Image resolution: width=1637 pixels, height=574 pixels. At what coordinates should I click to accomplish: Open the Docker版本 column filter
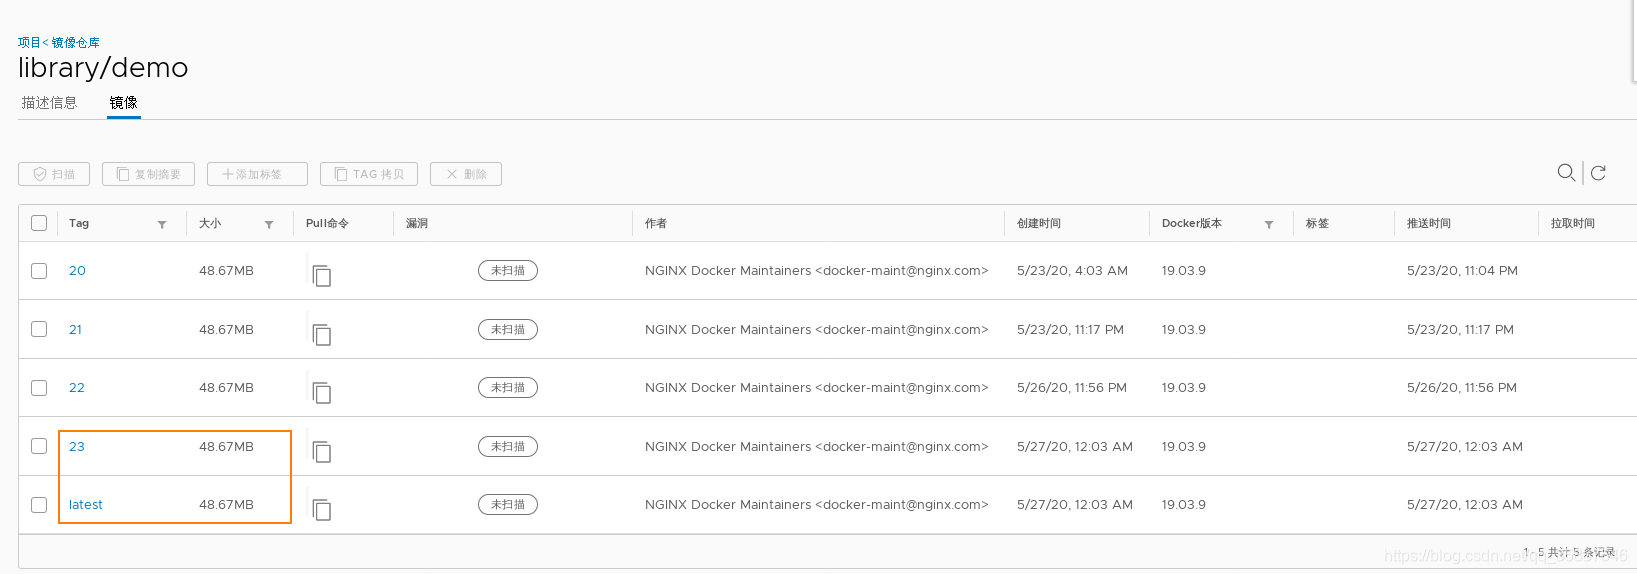[x=1269, y=225]
